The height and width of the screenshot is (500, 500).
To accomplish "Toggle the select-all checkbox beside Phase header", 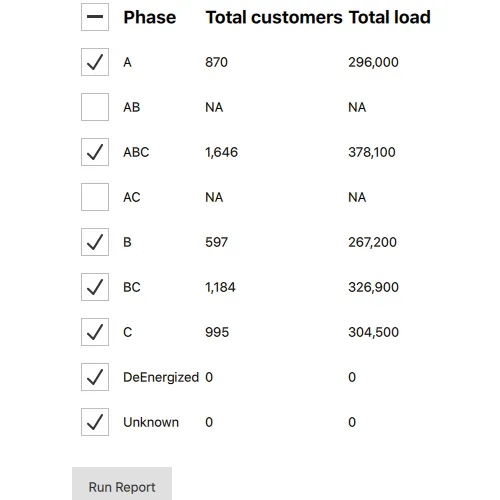I will click(95, 17).
